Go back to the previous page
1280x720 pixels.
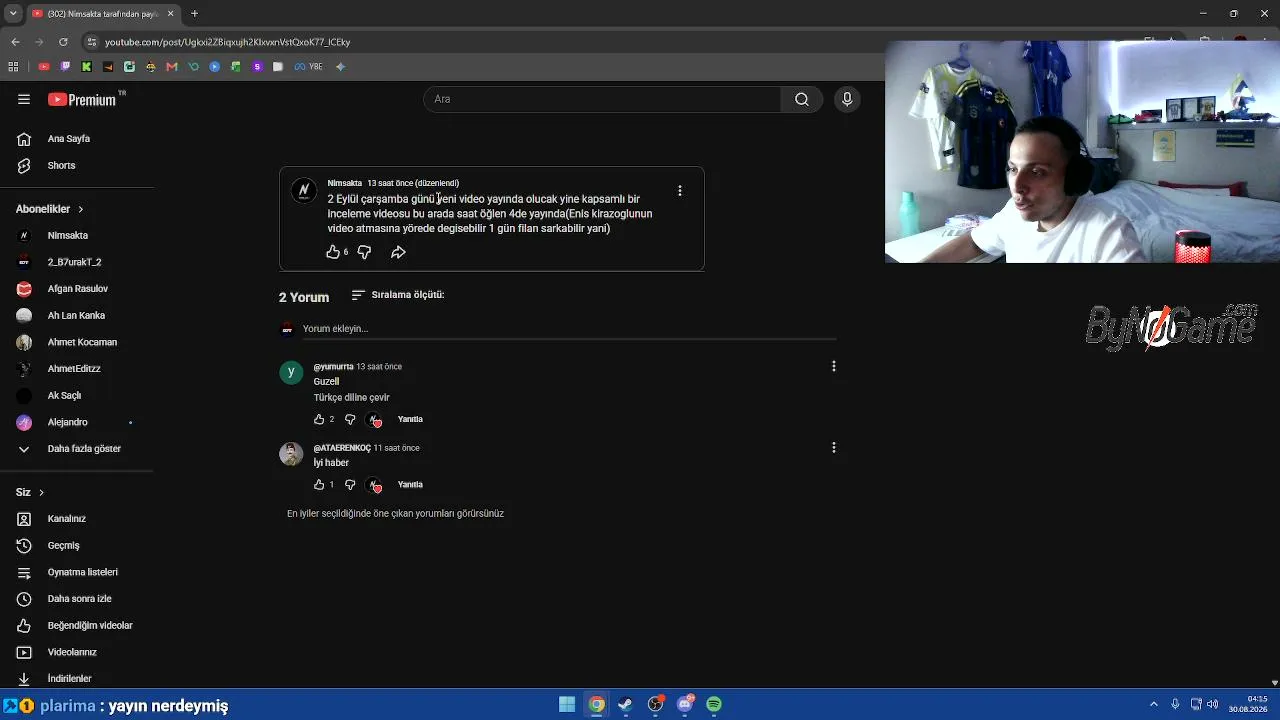(15, 42)
